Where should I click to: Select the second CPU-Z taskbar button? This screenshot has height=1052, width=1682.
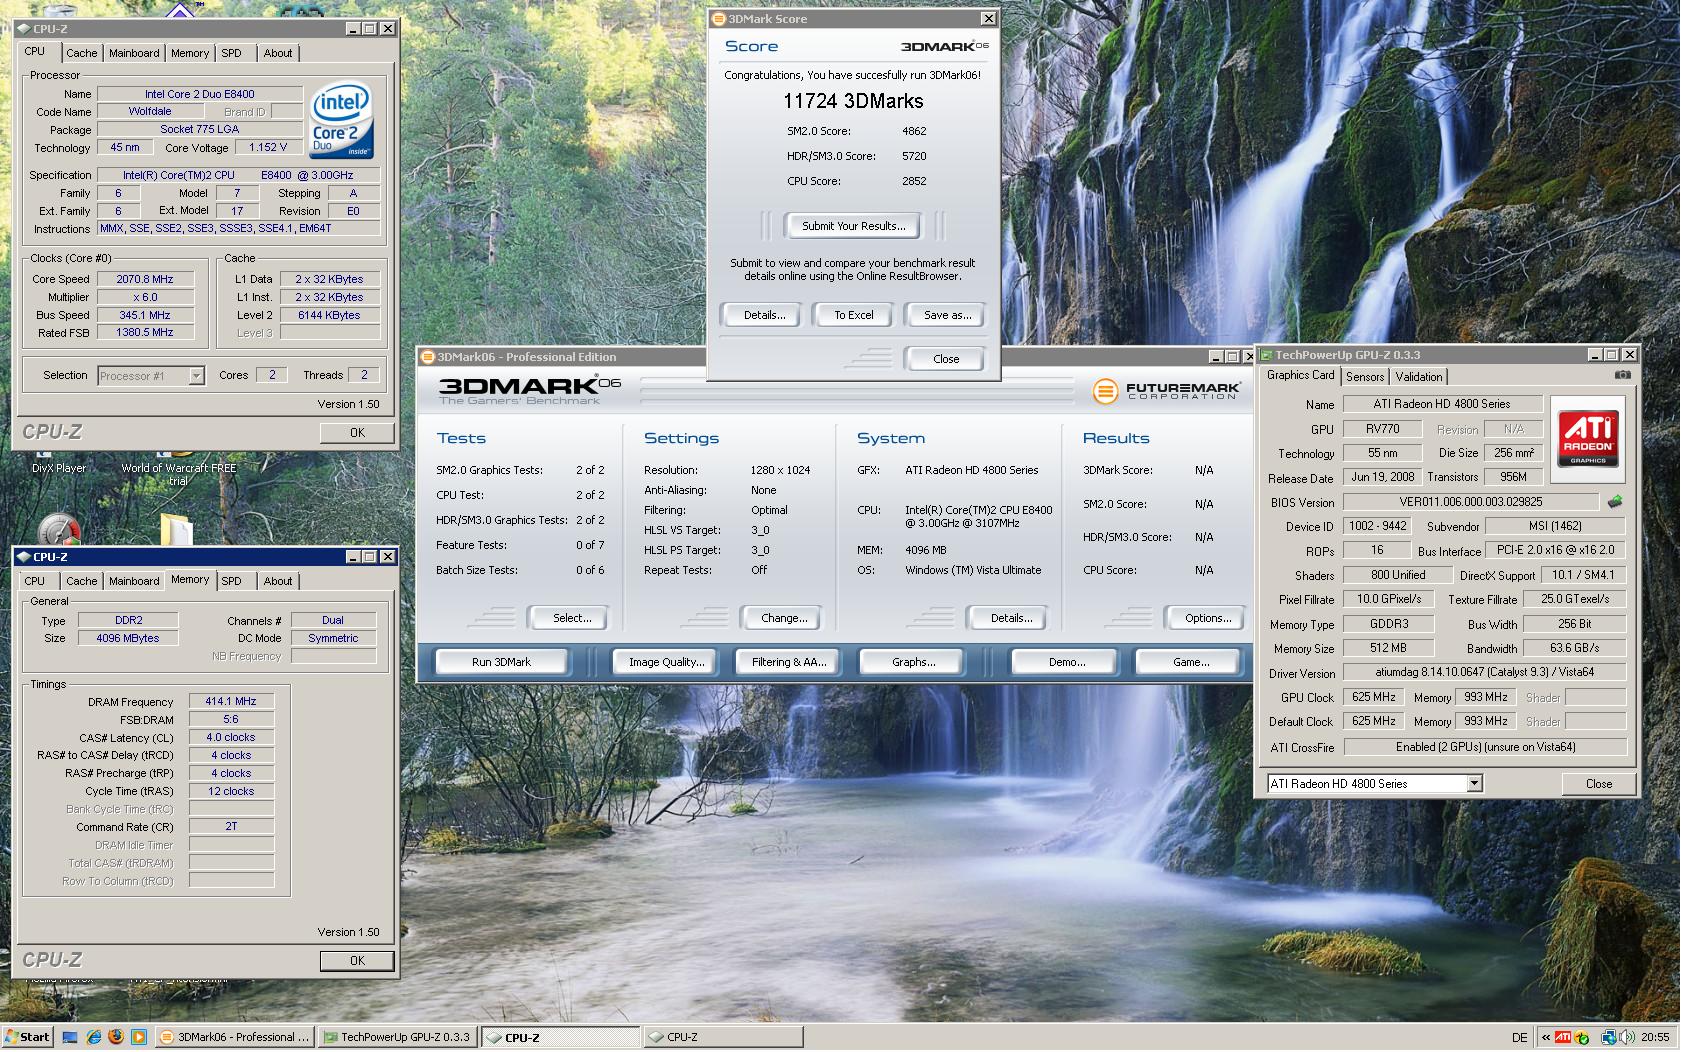click(722, 1037)
